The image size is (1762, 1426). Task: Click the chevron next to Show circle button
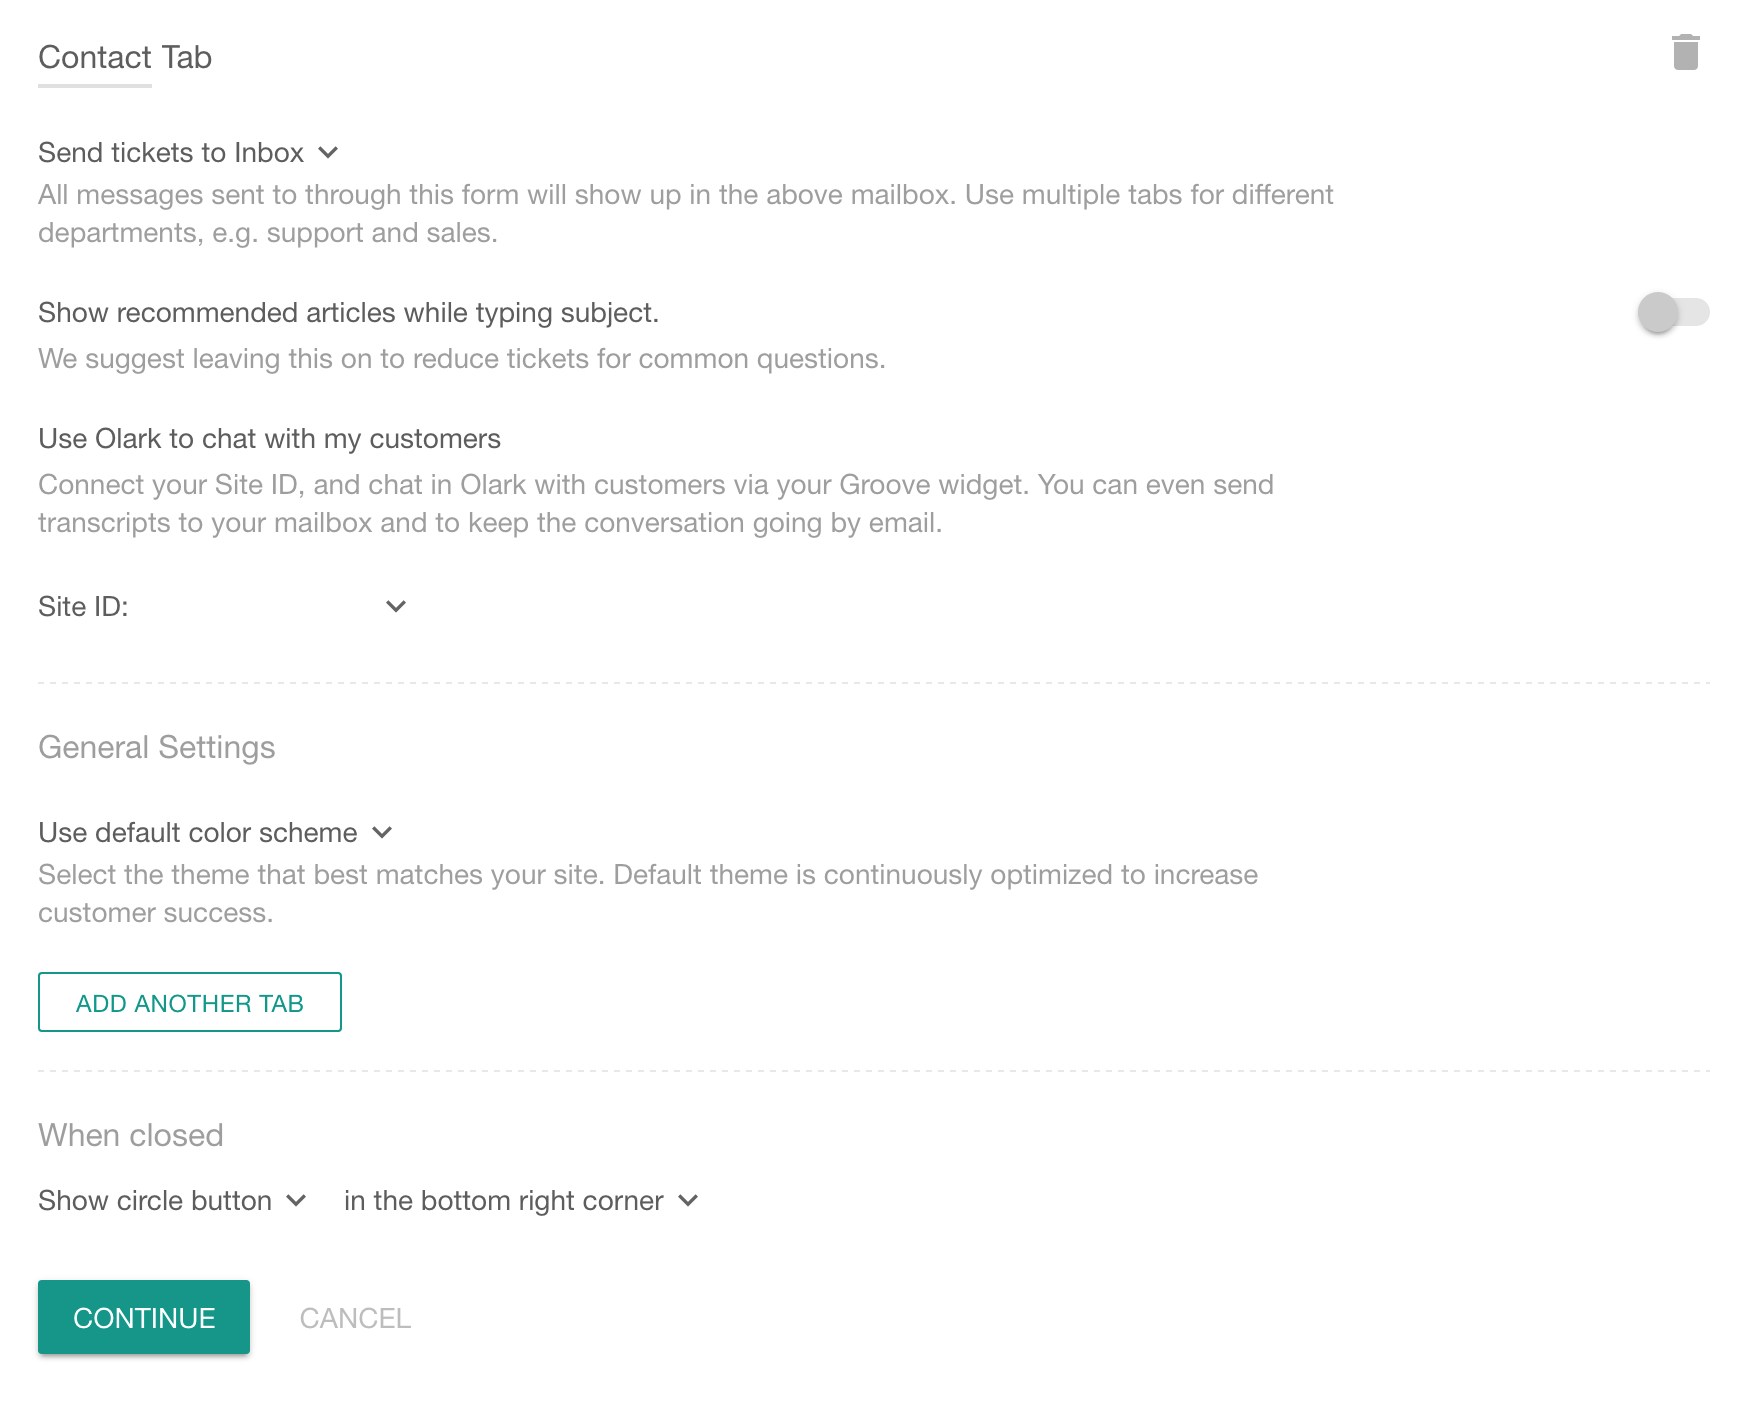click(x=296, y=1201)
